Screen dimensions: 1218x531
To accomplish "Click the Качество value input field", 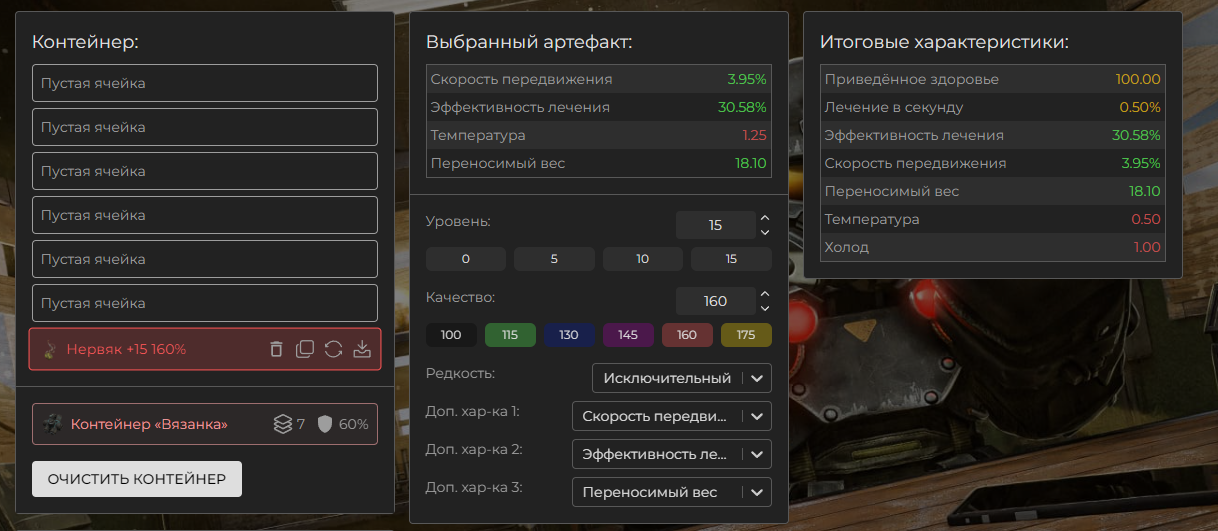I will (x=714, y=301).
